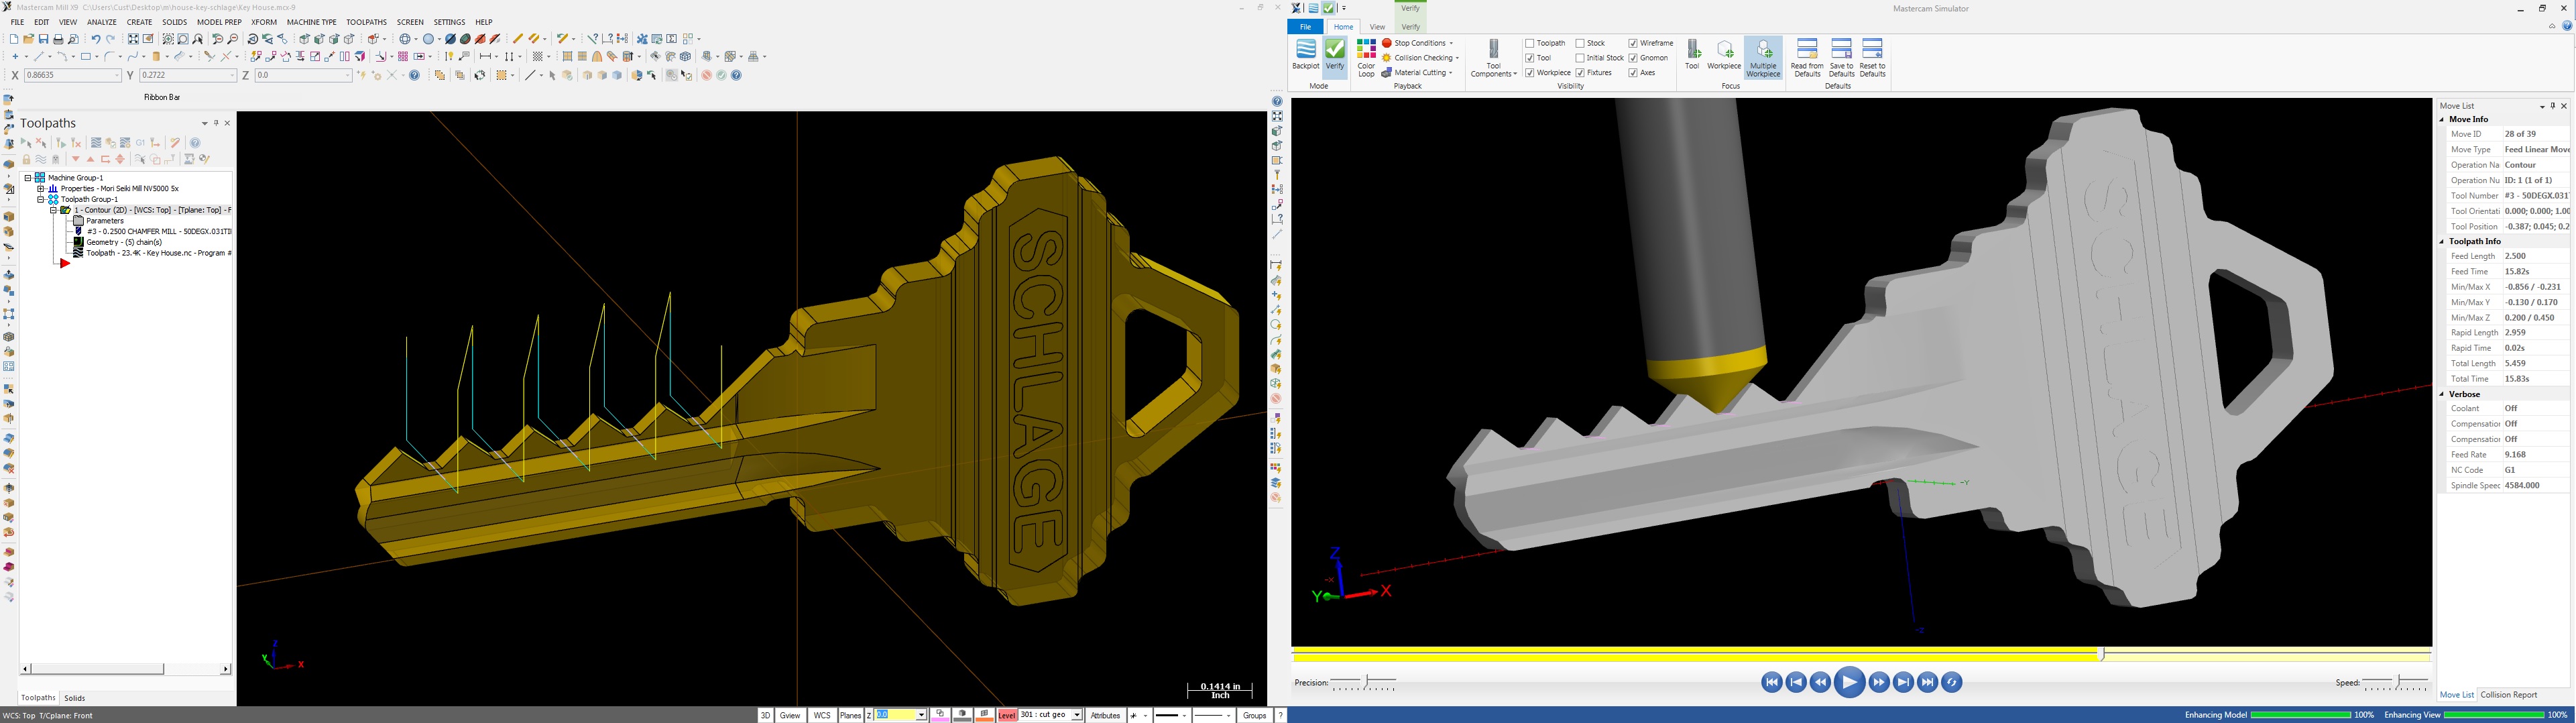Viewport: 2576px width, 723px height.
Task: Open the Stop Conditions dropdown
Action: pos(1418,43)
